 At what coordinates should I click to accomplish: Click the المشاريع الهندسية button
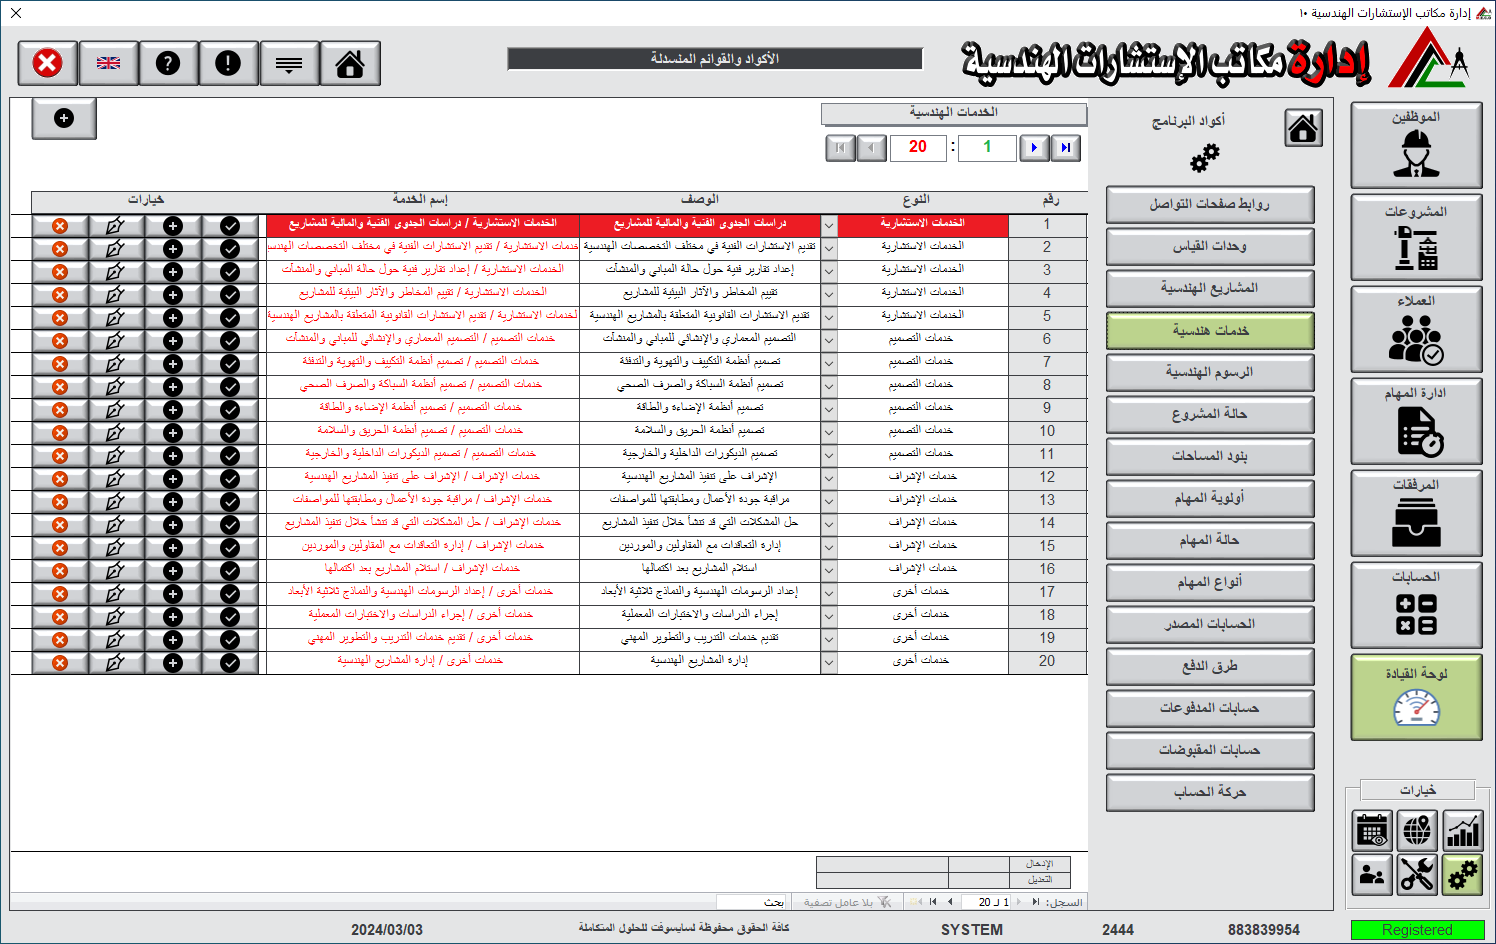pyautogui.click(x=1210, y=289)
